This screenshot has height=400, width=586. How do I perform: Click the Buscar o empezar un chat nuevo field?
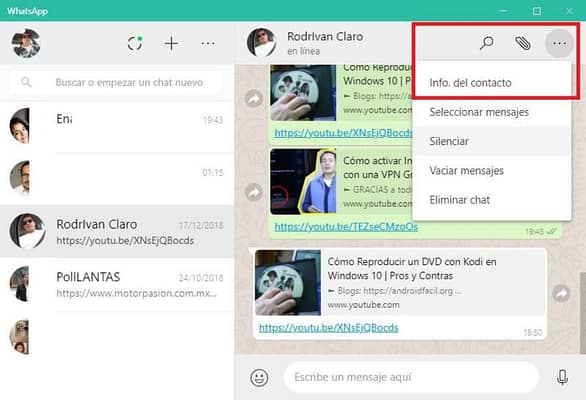click(x=116, y=82)
